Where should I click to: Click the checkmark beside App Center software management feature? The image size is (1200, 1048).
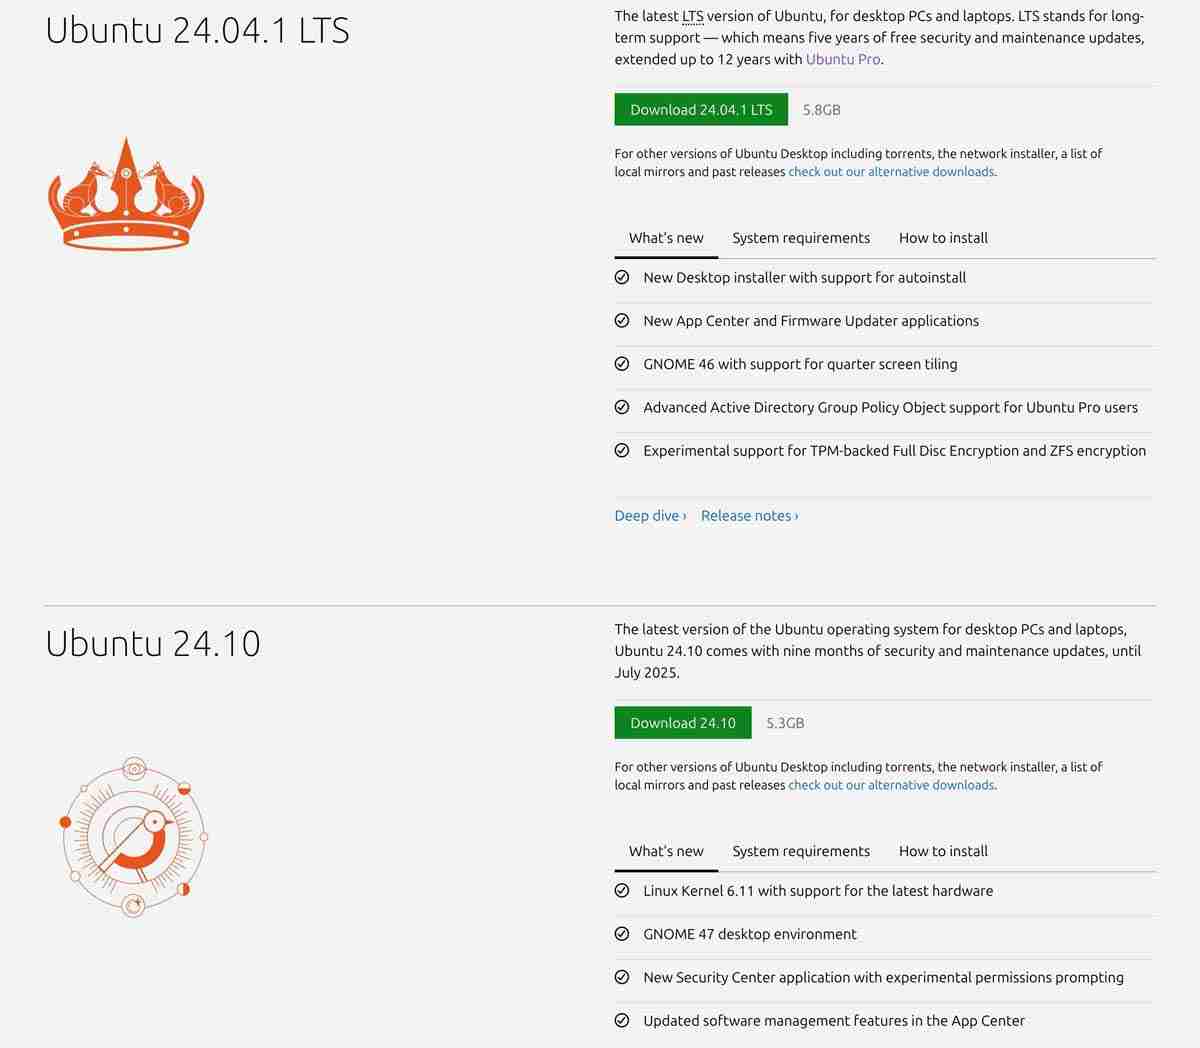tap(622, 1020)
